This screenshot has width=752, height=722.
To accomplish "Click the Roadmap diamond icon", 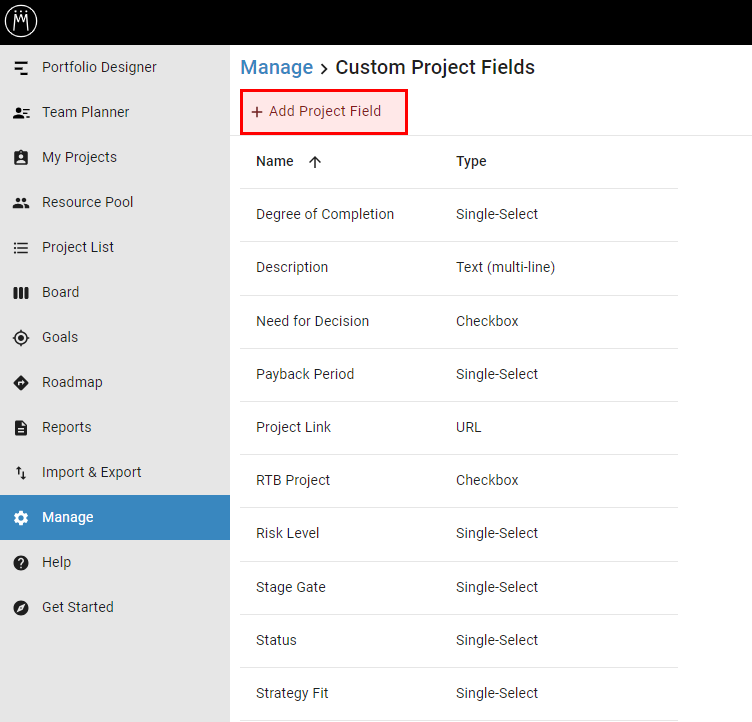I will click(x=21, y=383).
